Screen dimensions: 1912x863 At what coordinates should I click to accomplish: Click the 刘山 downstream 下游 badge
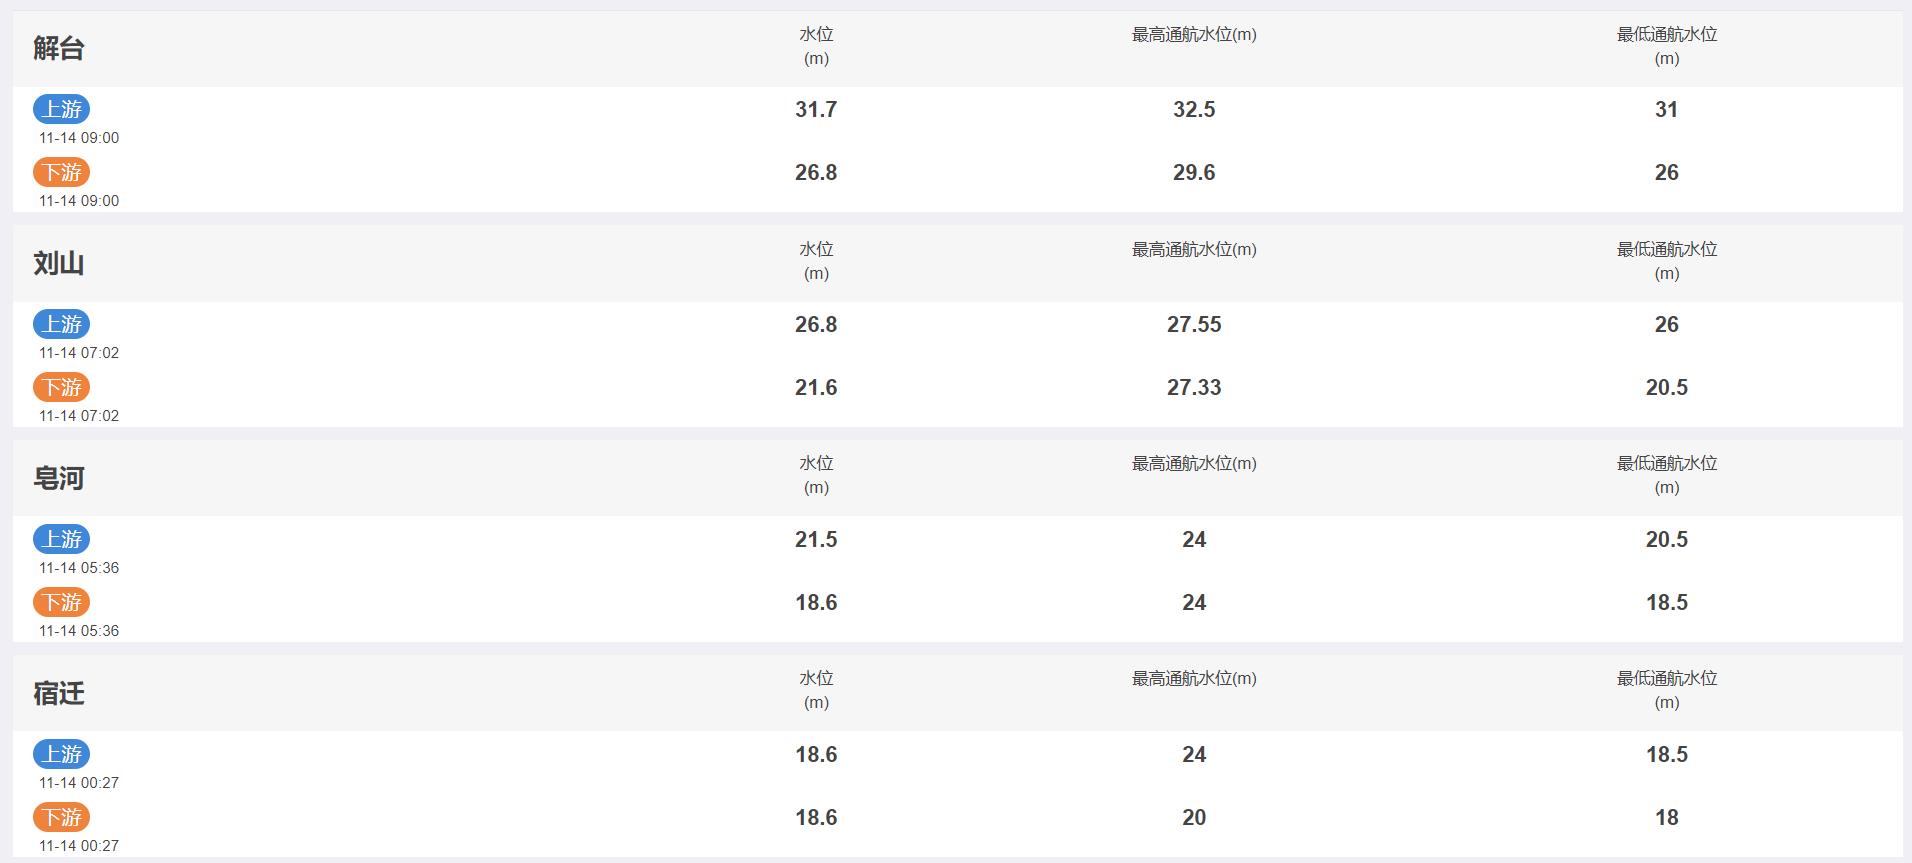click(61, 387)
